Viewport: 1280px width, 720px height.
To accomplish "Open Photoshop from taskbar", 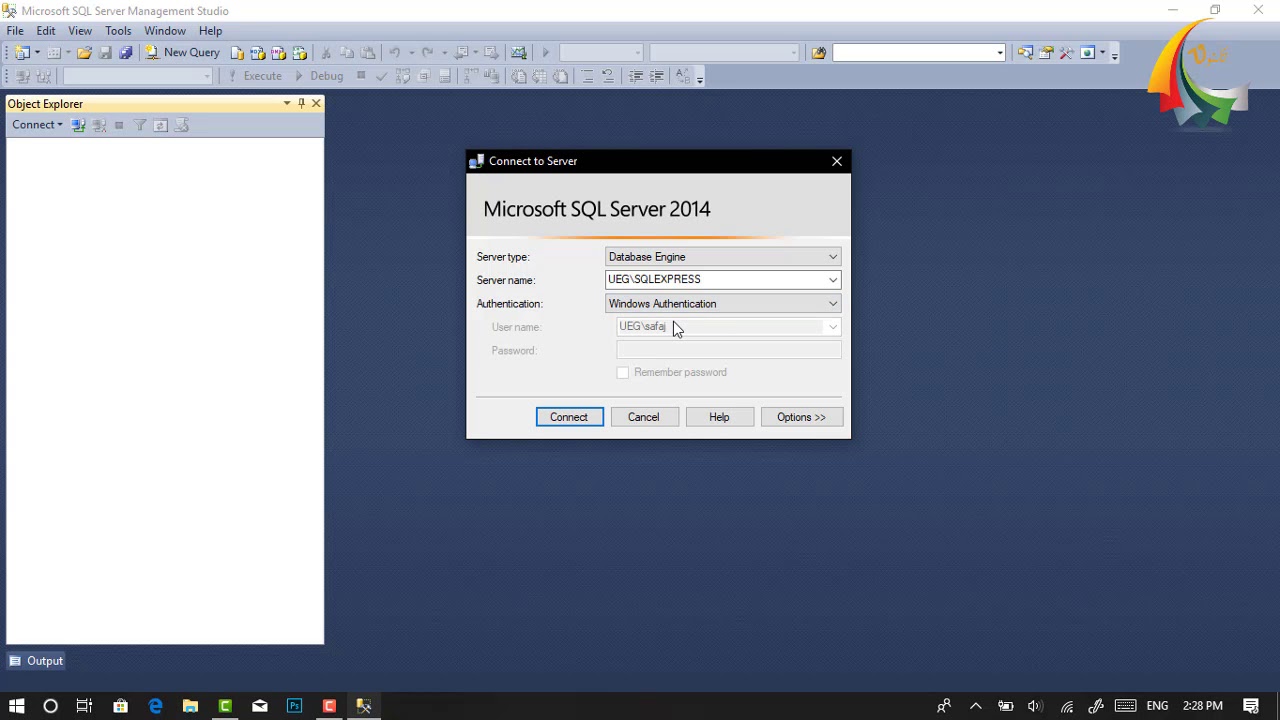I will click(294, 706).
